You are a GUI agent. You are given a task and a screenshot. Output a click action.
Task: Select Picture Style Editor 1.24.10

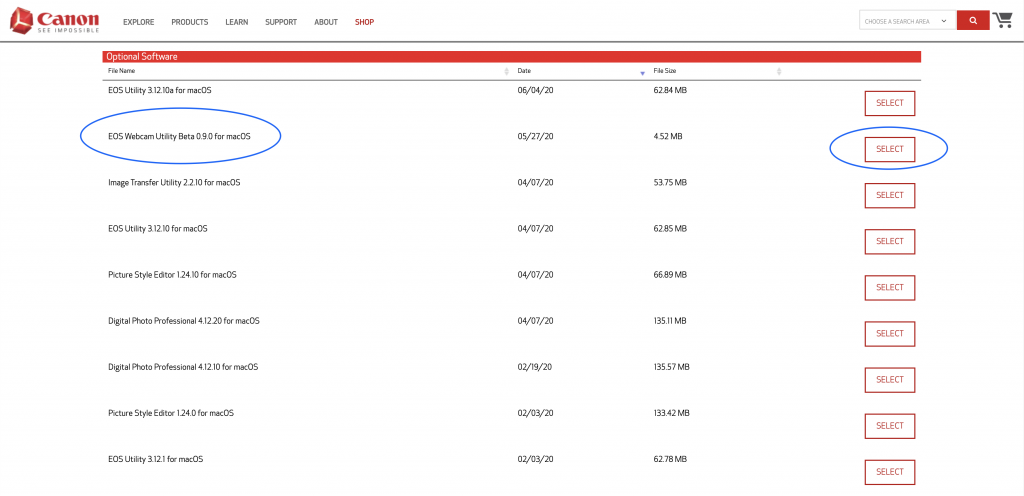click(889, 287)
